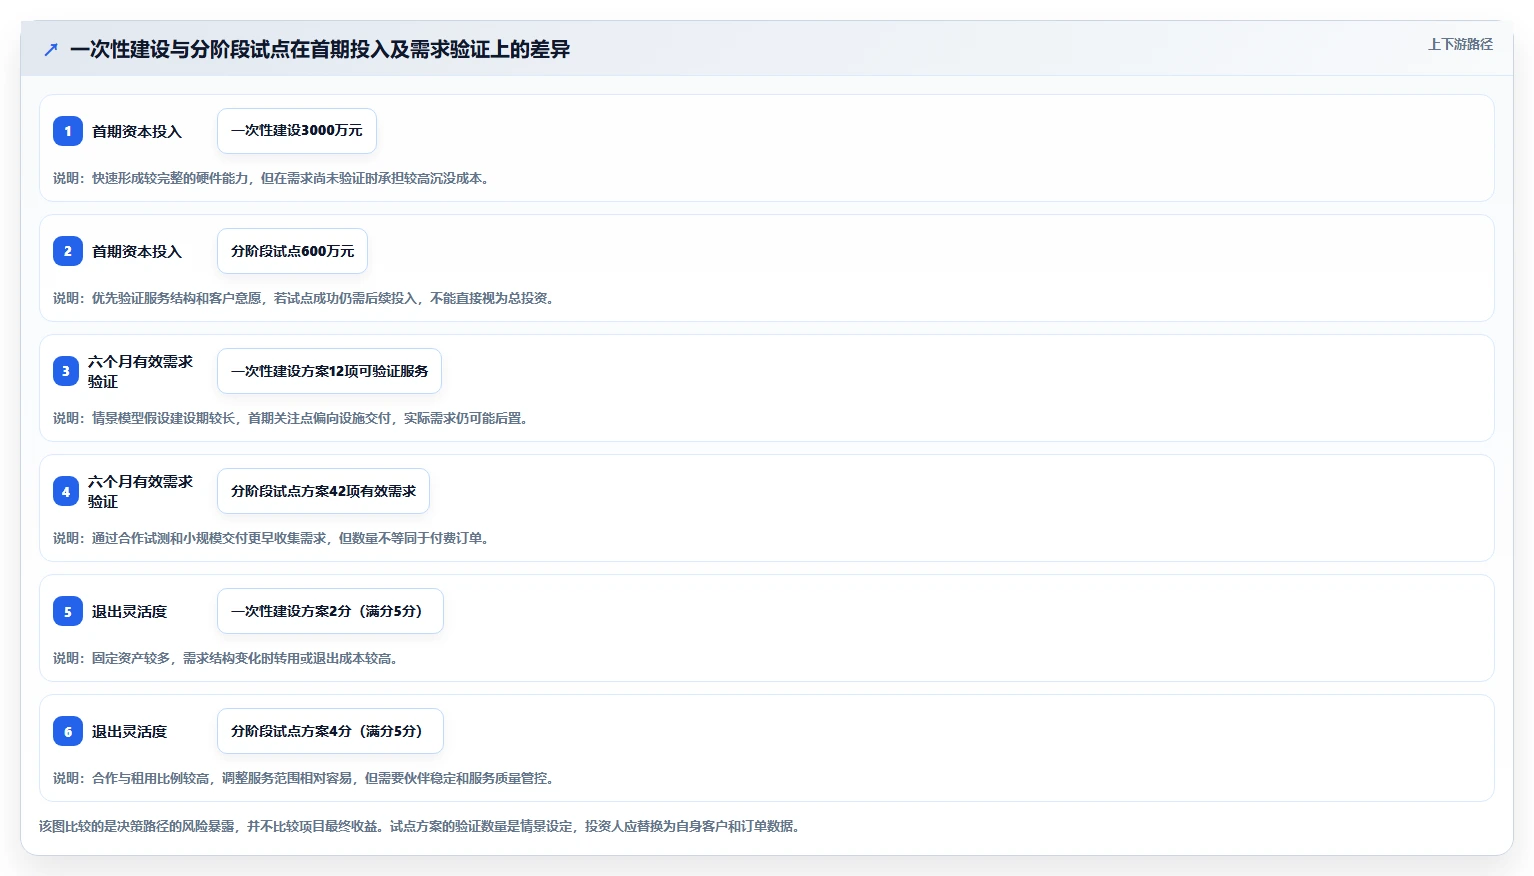The width and height of the screenshot is (1534, 876).
Task: Click the note 优先验证服务结构和客户意愿
Action: pos(303,298)
